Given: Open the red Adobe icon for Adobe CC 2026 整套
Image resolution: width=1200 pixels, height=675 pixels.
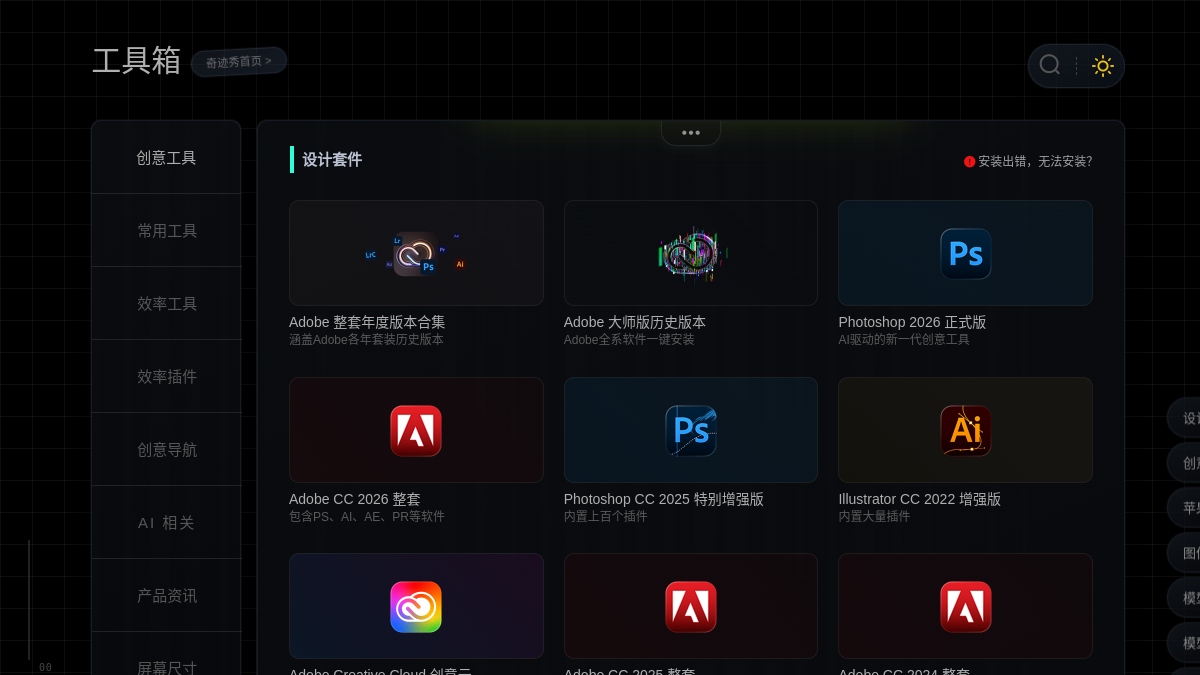Looking at the screenshot, I should tap(416, 430).
